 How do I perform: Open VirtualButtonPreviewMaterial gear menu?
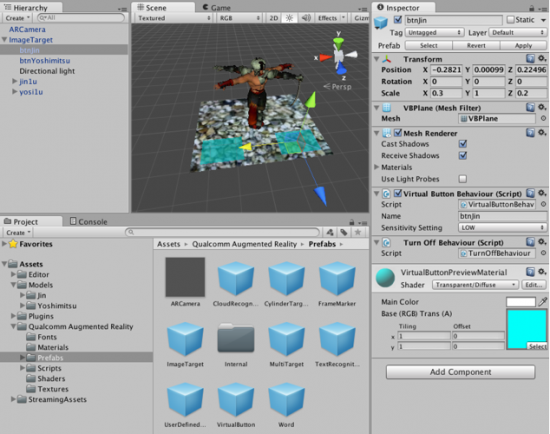tap(542, 272)
